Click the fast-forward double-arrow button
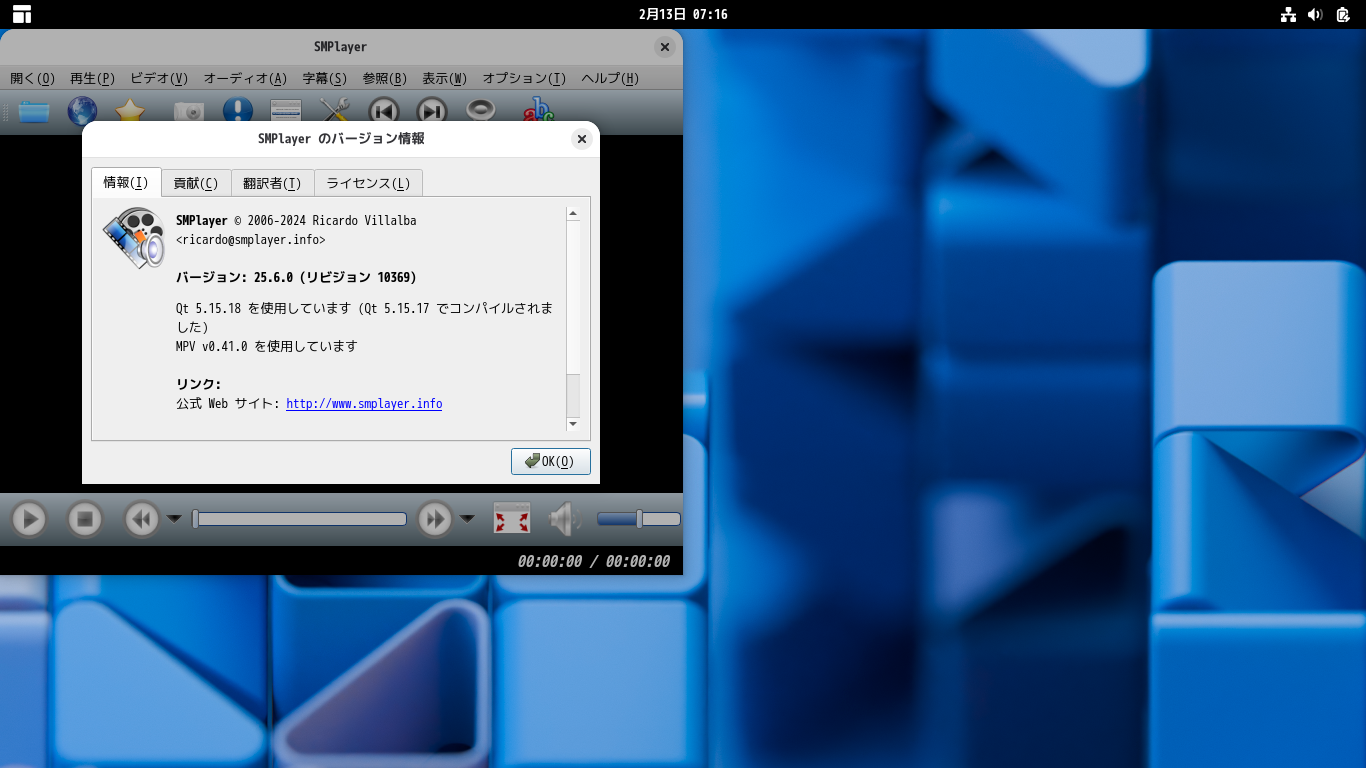The image size is (1366, 768). [435, 519]
